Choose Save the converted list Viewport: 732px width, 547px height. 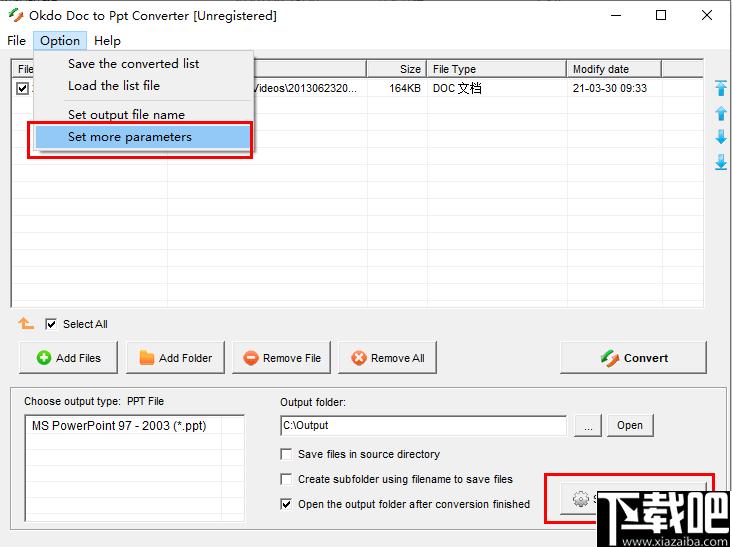tap(134, 63)
